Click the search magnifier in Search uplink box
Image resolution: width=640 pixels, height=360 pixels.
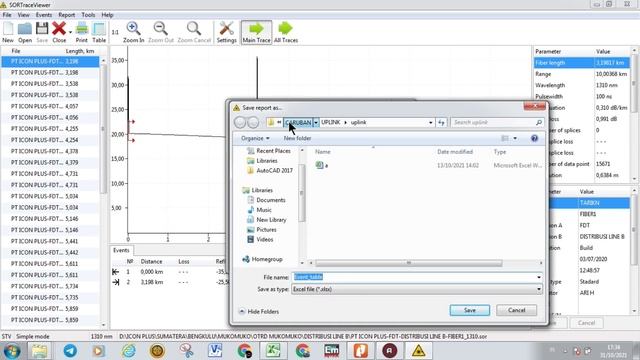click(x=539, y=122)
